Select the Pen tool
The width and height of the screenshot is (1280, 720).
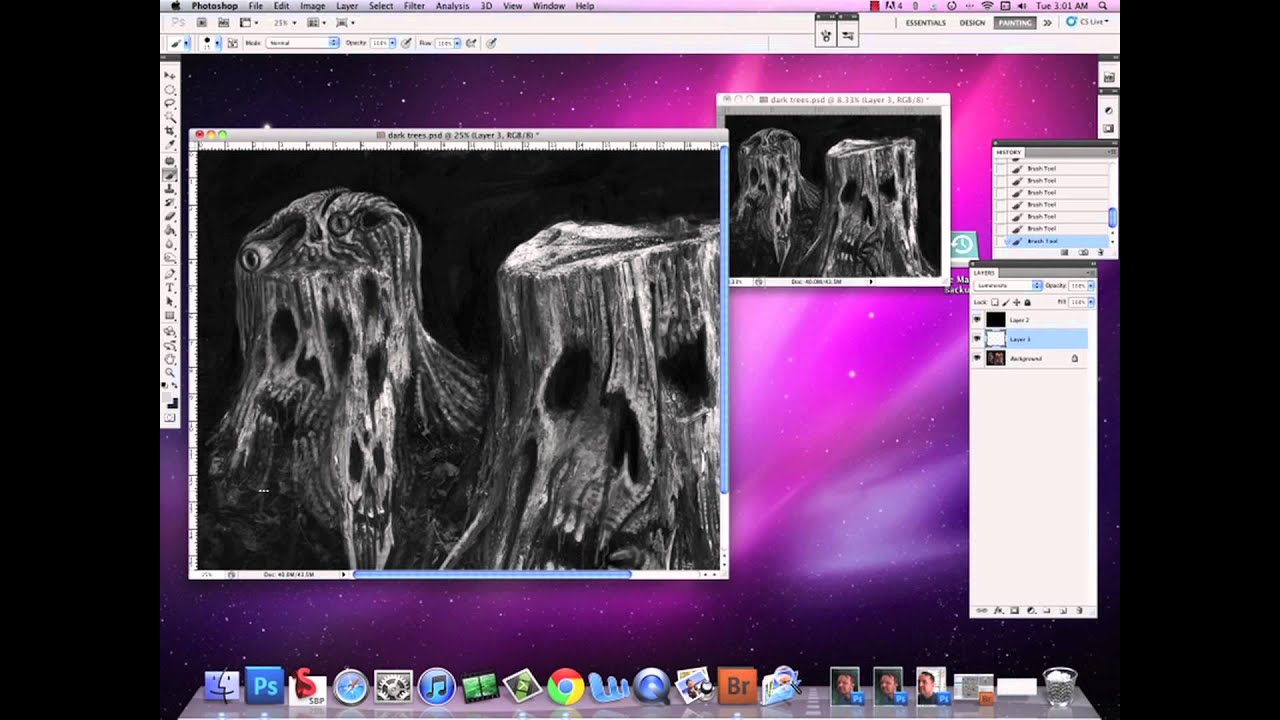[x=170, y=273]
